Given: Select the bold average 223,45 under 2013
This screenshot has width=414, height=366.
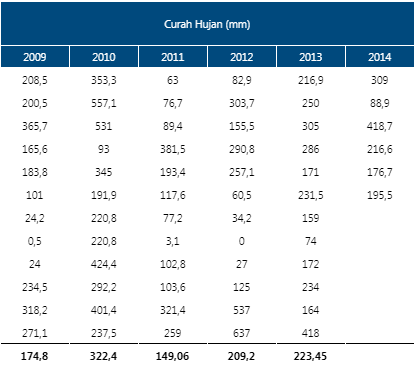Looking at the screenshot, I should point(311,356).
